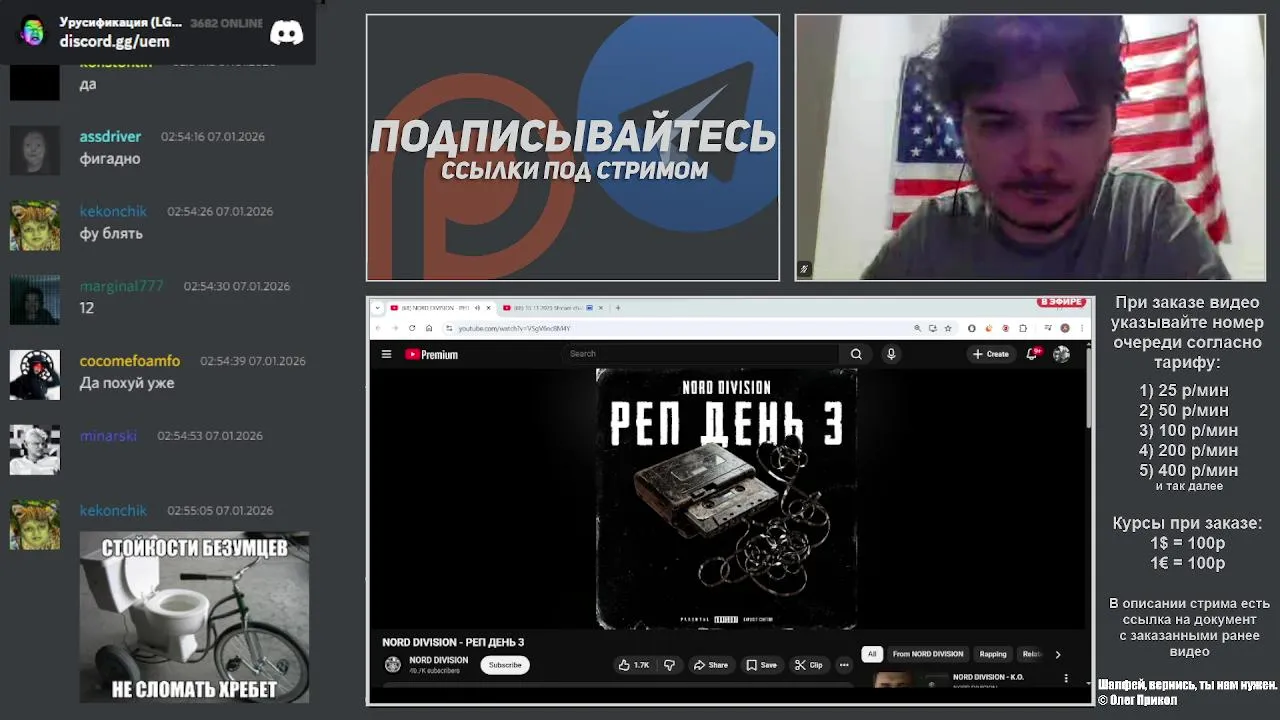Open NORD DIVISION channel name link
Viewport: 1280px width, 720px height.
pyautogui.click(x=438, y=660)
